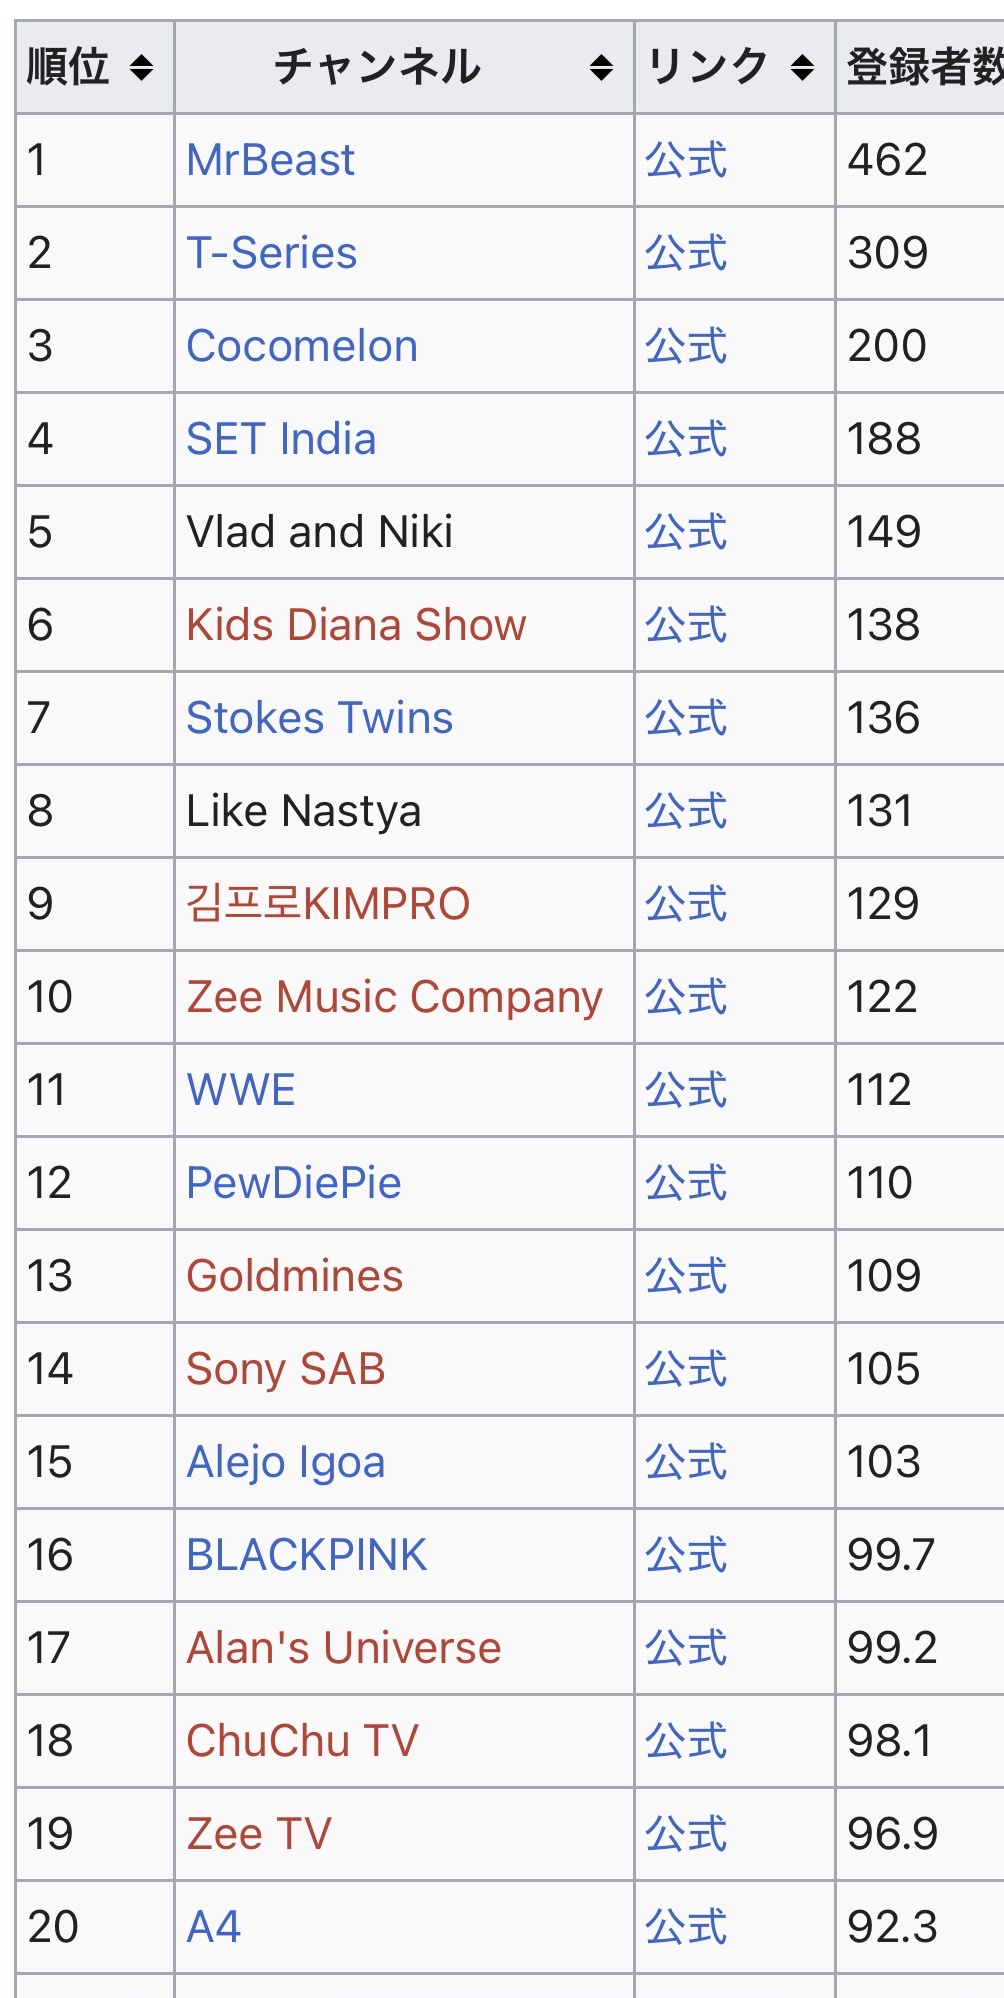The height and width of the screenshot is (1998, 1004).
Task: Open 公式 link for Vlad and Niki
Action: pyautogui.click(x=686, y=532)
